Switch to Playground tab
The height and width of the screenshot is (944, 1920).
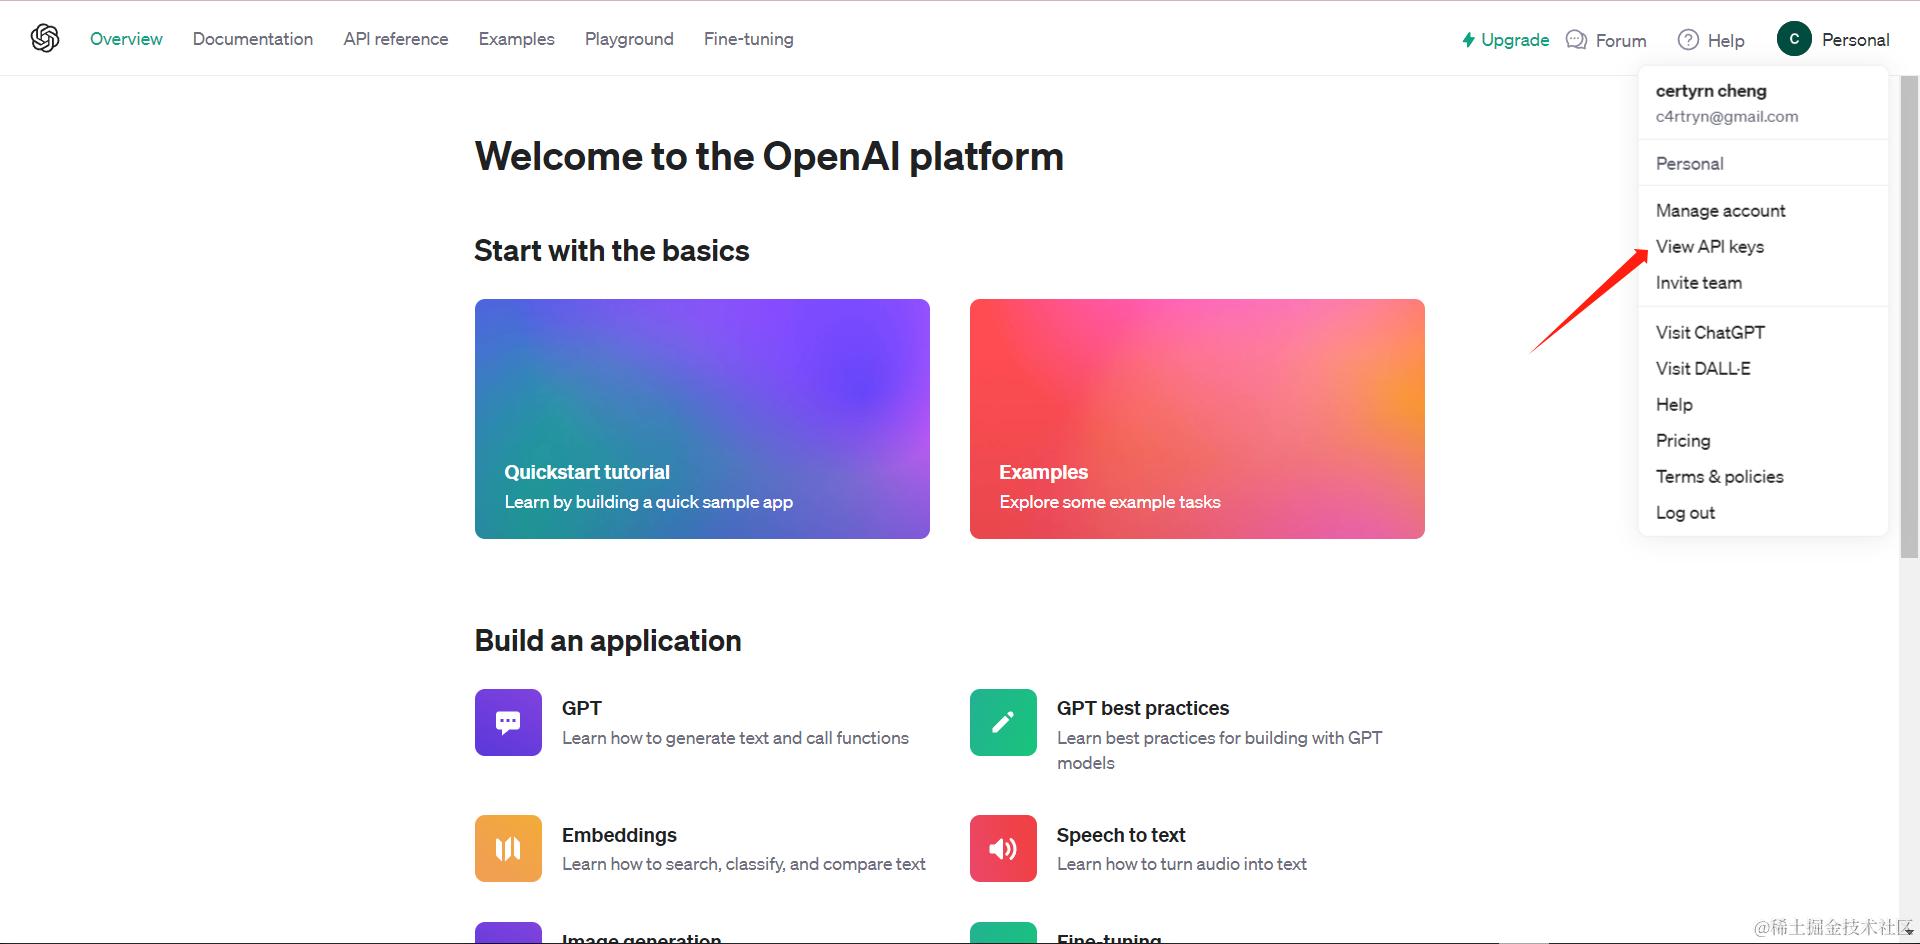[x=629, y=39]
